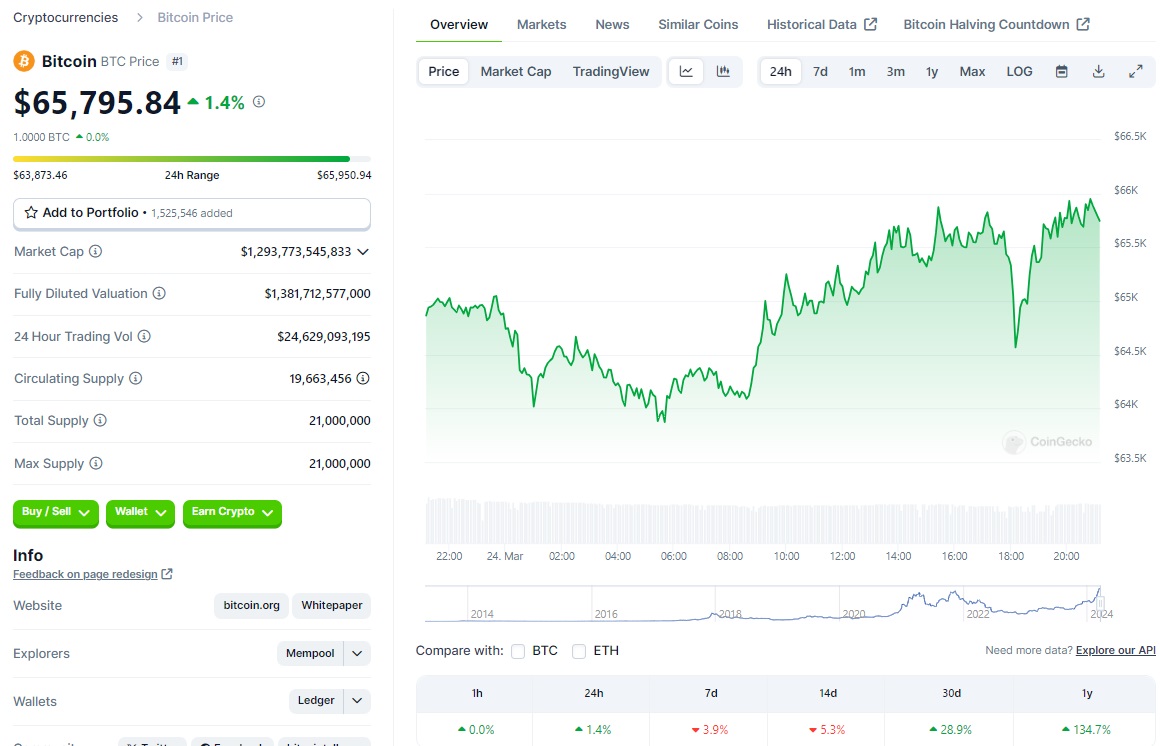Click Feedback on page redesign link
The height and width of the screenshot is (746, 1160).
point(85,574)
